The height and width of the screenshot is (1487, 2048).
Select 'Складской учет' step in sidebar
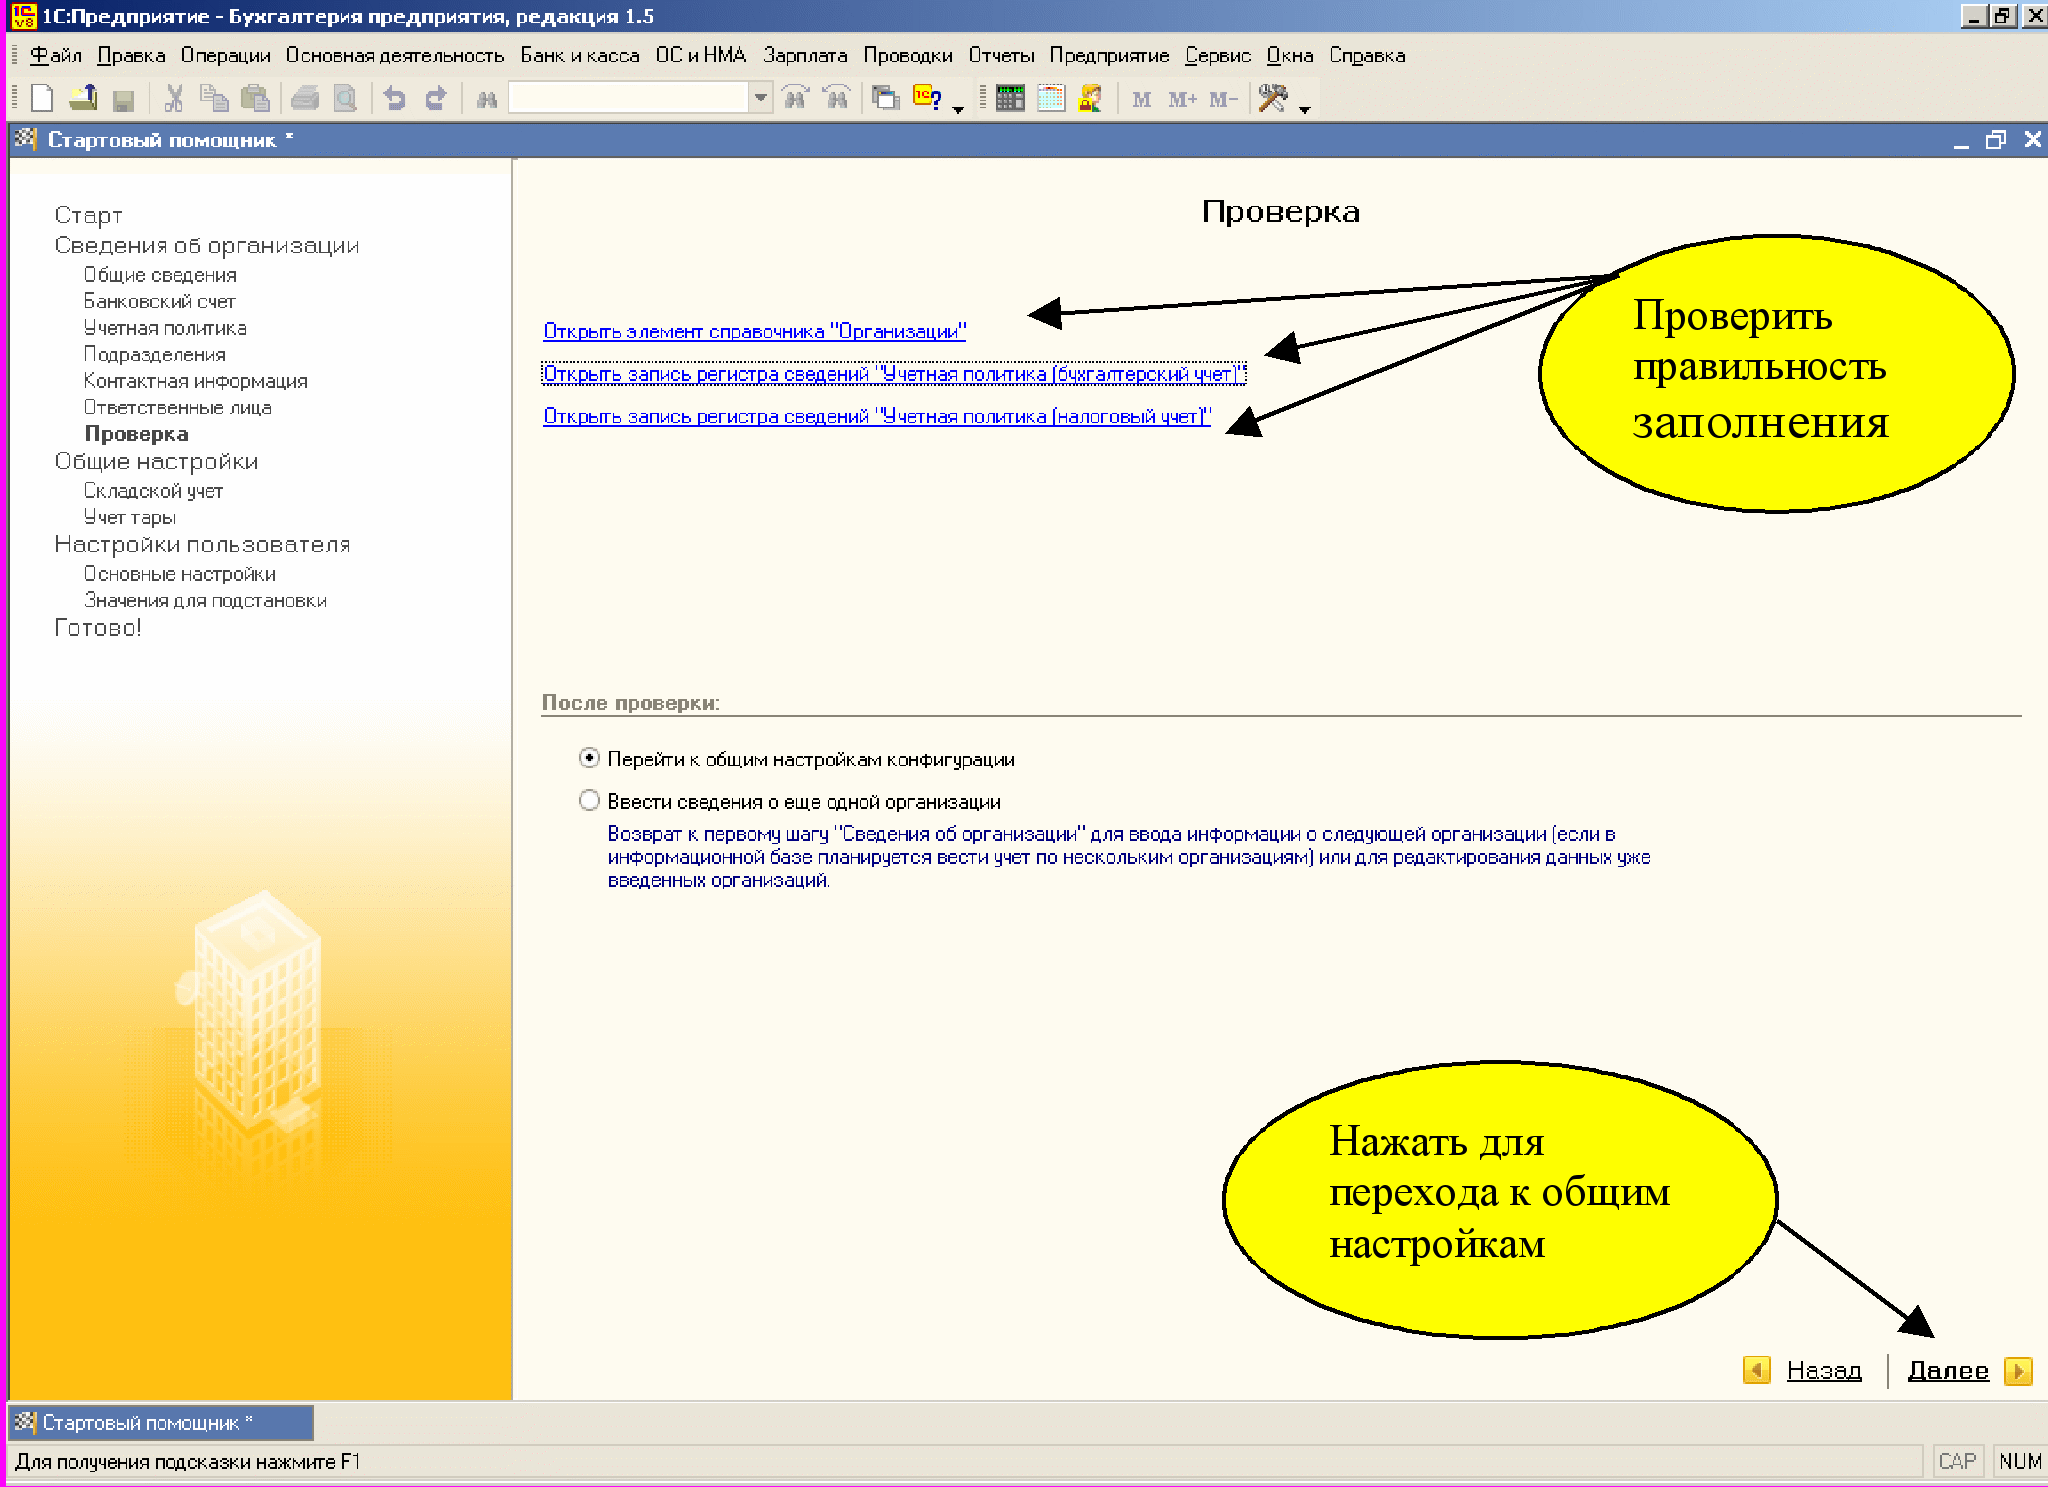pos(154,491)
